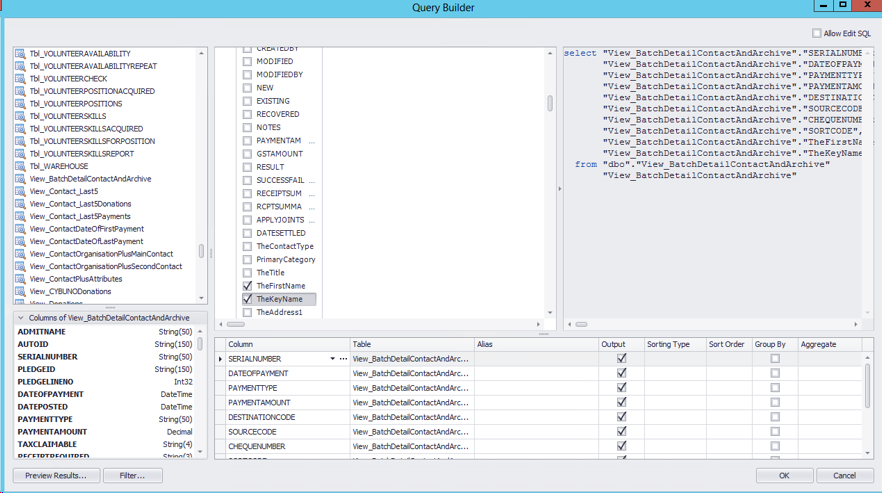Click the Cancel button
The width and height of the screenshot is (882, 493).
coord(844,476)
